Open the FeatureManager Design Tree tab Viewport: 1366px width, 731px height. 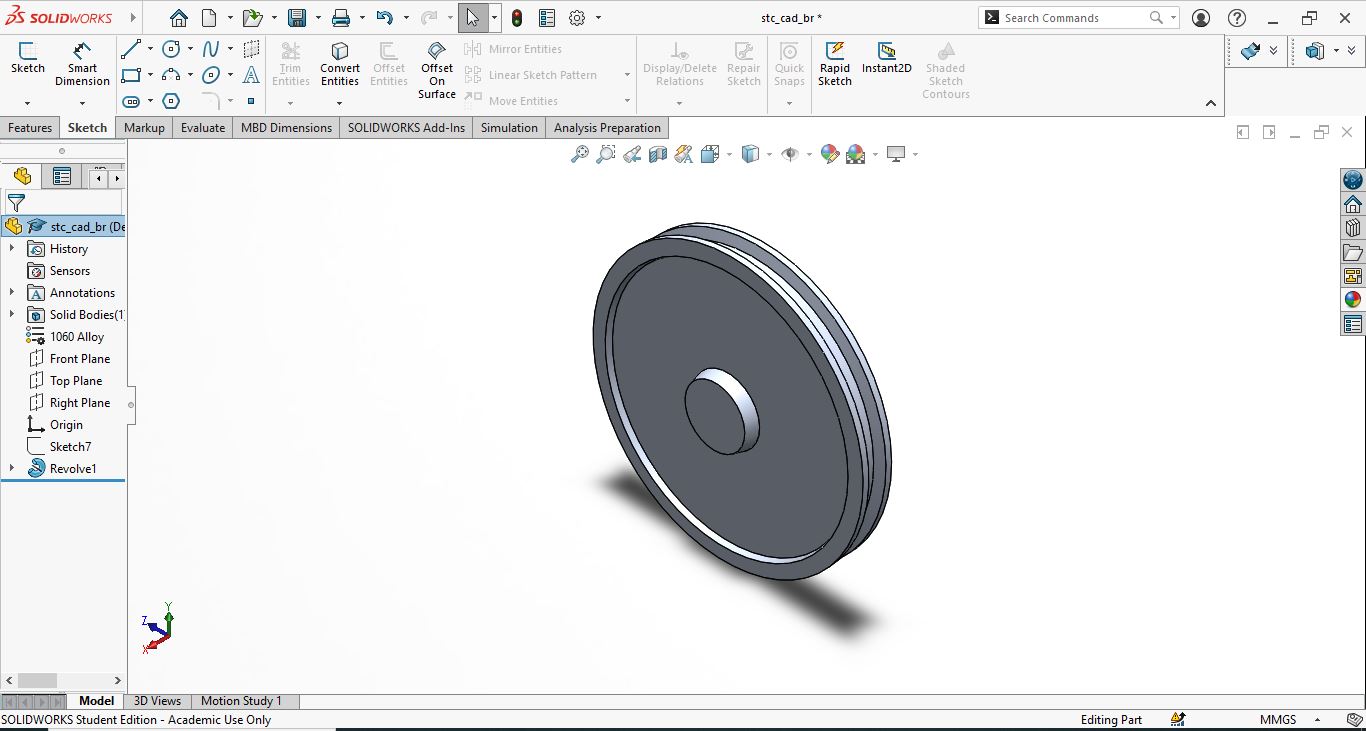click(22, 177)
